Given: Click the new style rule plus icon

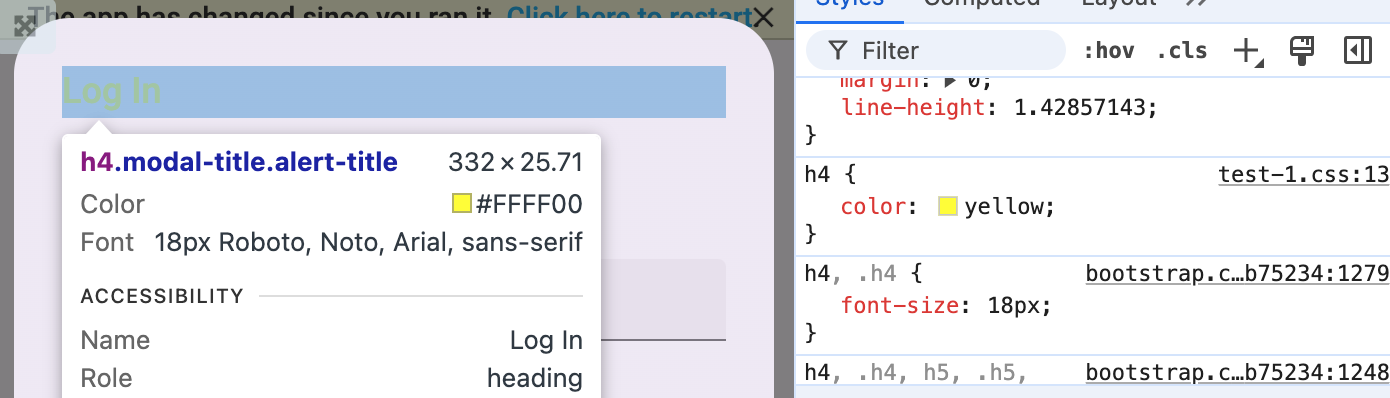Looking at the screenshot, I should pyautogui.click(x=1247, y=51).
